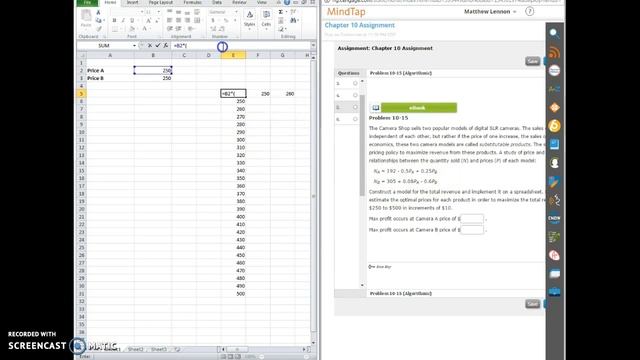Open the Matthew Lennon account dropdown
640x360 pixels.
[x=490, y=11]
